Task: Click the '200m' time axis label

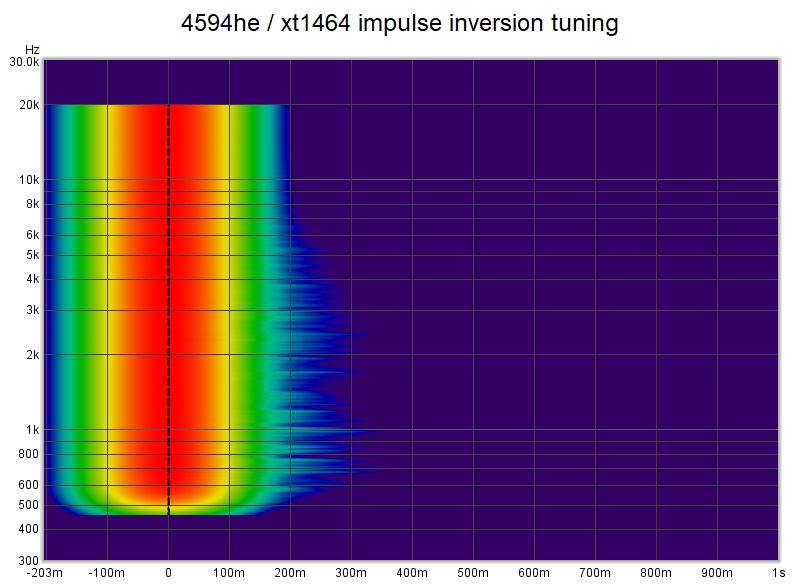Action: (290, 573)
